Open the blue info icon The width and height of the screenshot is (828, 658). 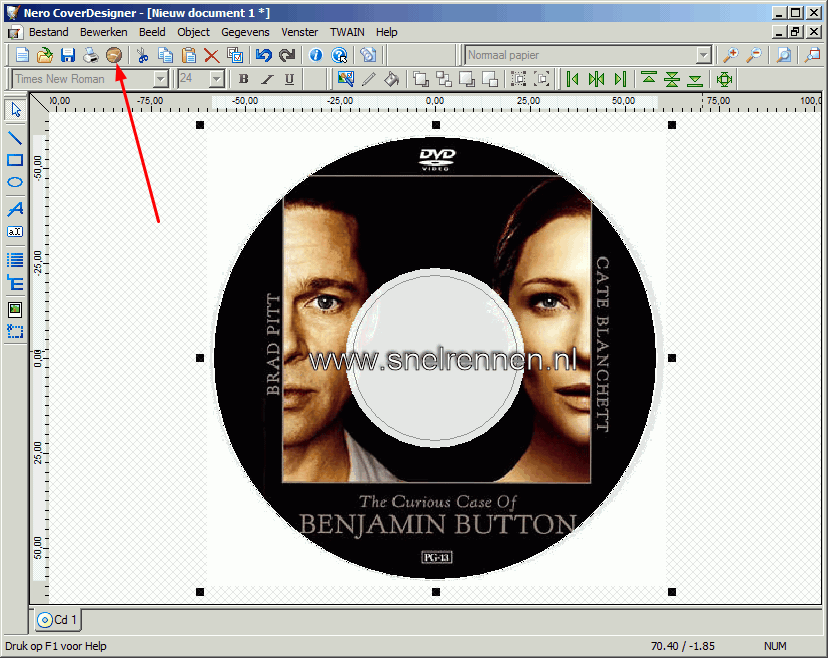pos(316,55)
